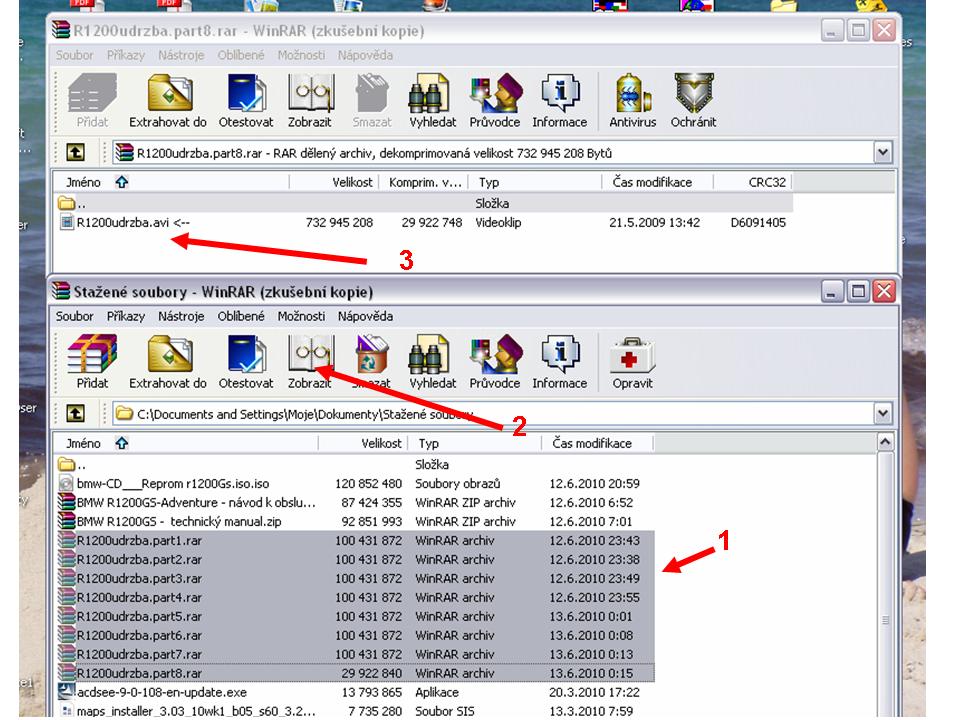Click Ochránit in the part8.rar window
The image size is (960, 720).
click(693, 100)
